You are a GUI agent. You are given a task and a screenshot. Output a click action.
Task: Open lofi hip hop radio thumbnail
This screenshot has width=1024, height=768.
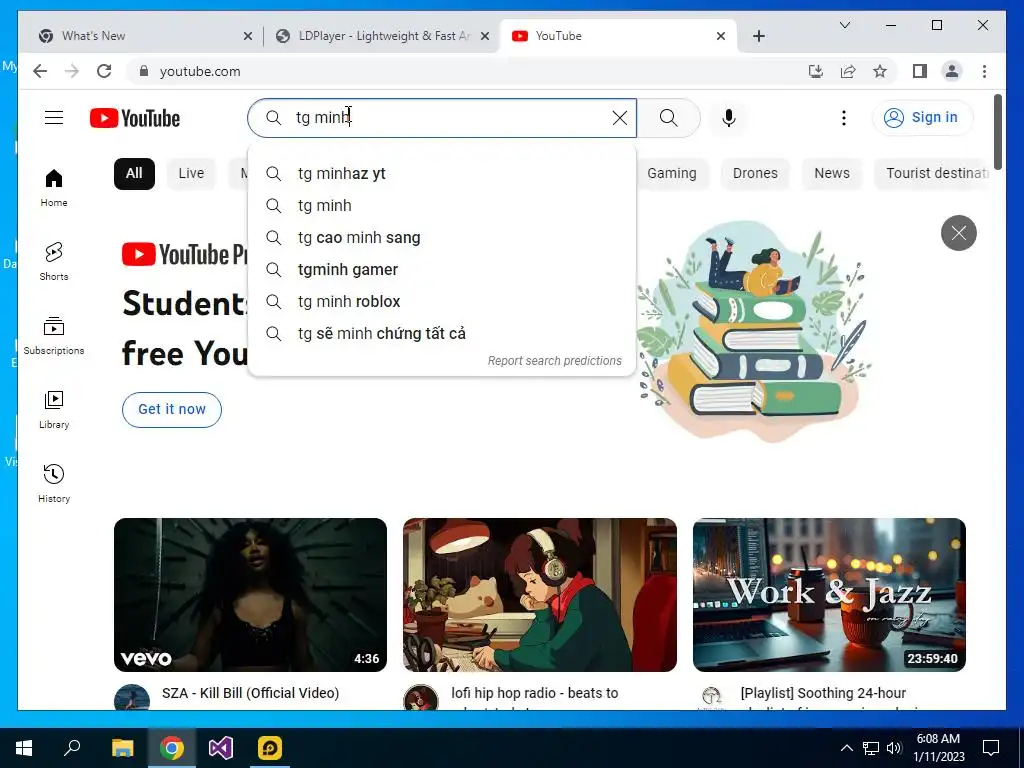point(539,595)
